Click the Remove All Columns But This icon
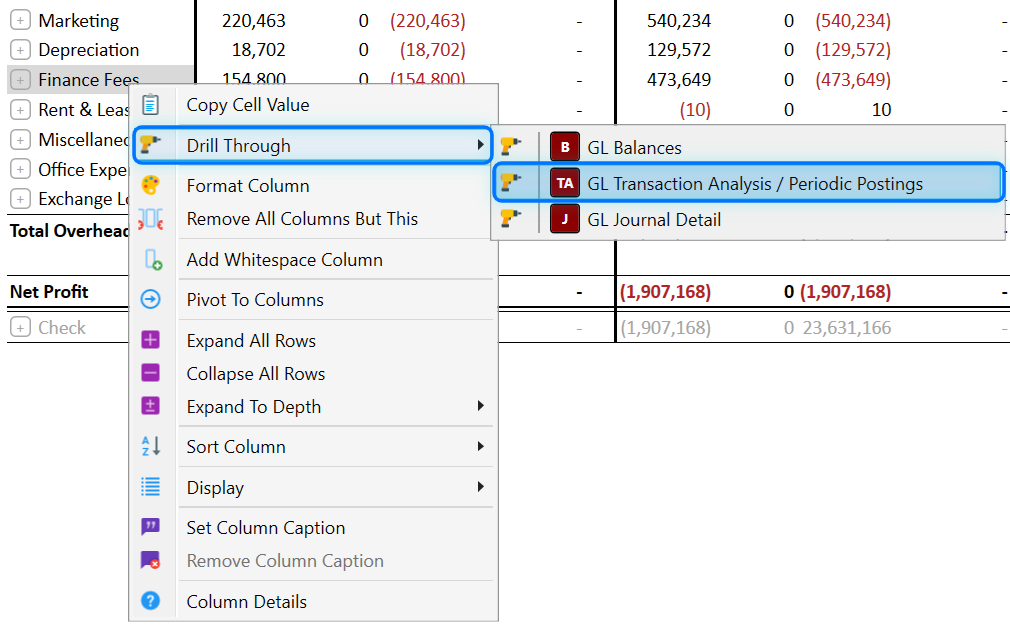Screen dimensions: 1010x630 pos(150,219)
